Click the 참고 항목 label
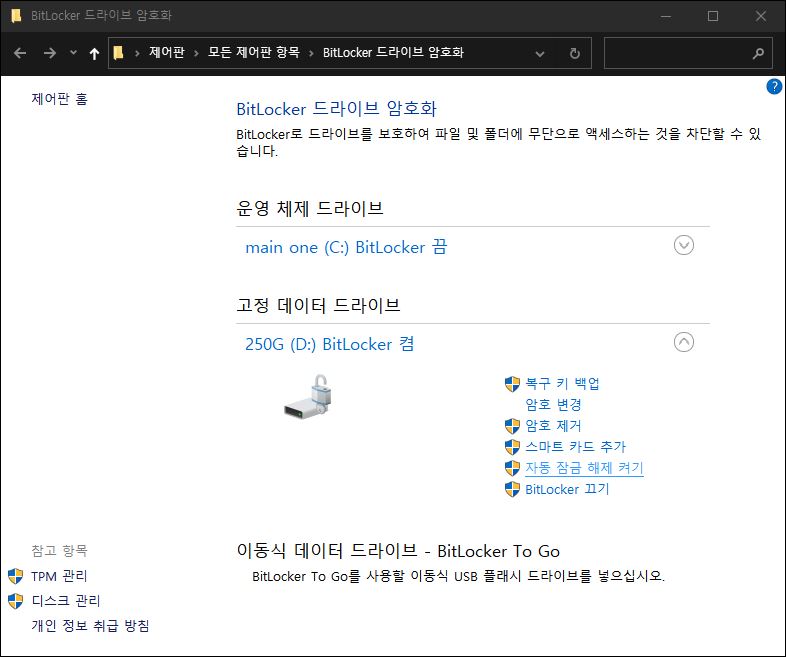786x657 pixels. (x=60, y=551)
